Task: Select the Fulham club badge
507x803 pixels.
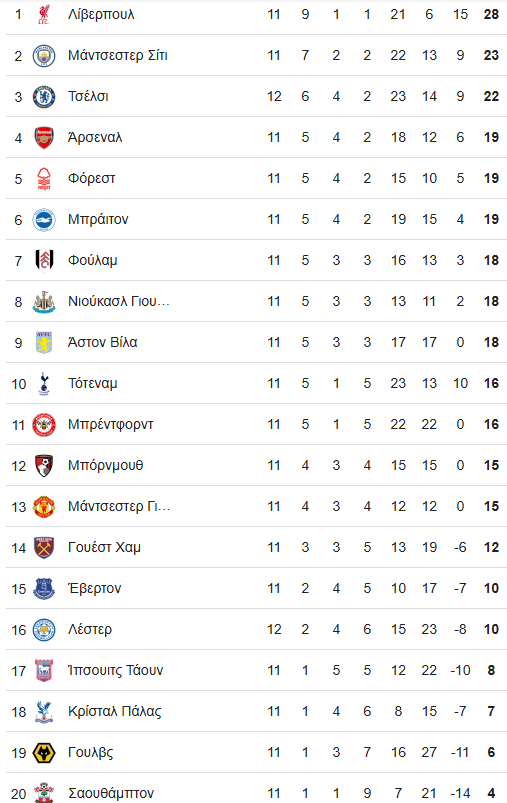Action: click(x=44, y=260)
